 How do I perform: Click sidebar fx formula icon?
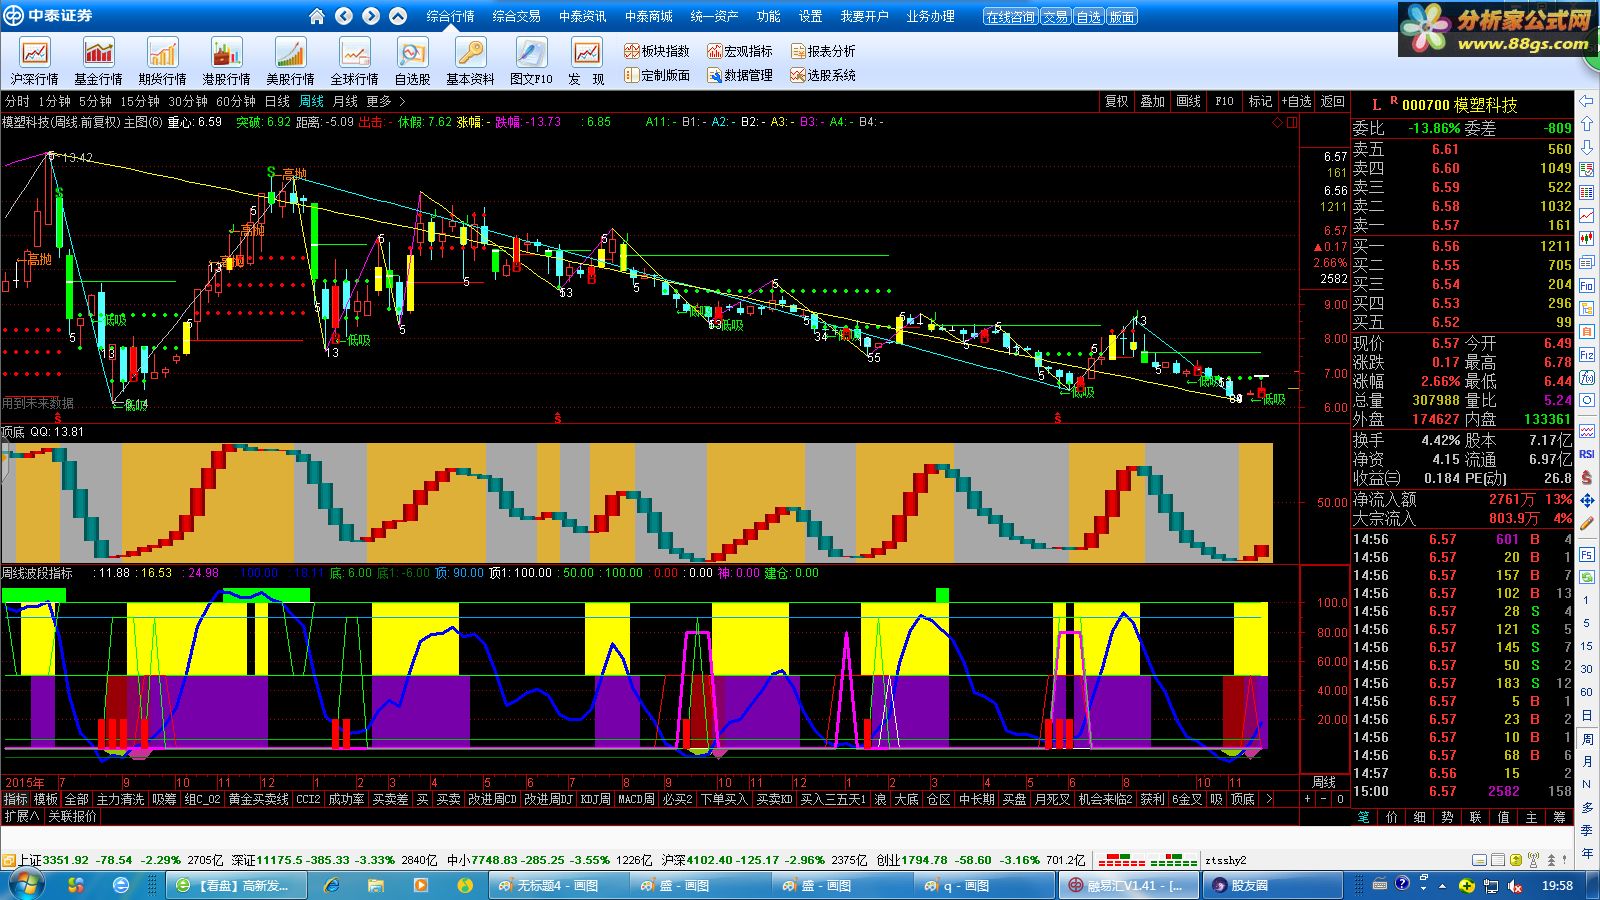pos(1587,378)
